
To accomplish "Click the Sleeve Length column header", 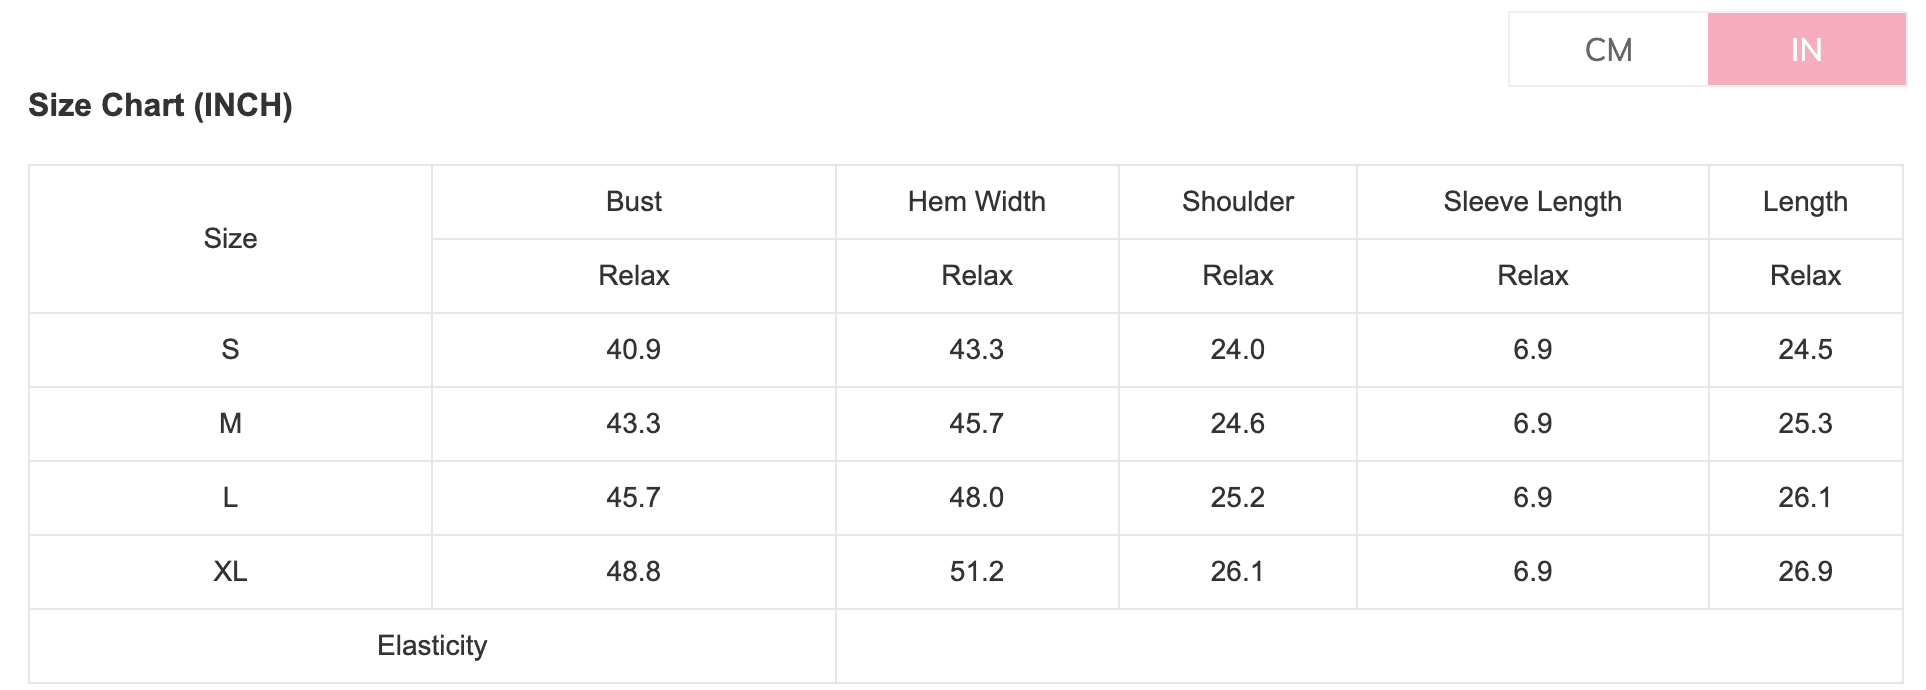I will [x=1532, y=202].
